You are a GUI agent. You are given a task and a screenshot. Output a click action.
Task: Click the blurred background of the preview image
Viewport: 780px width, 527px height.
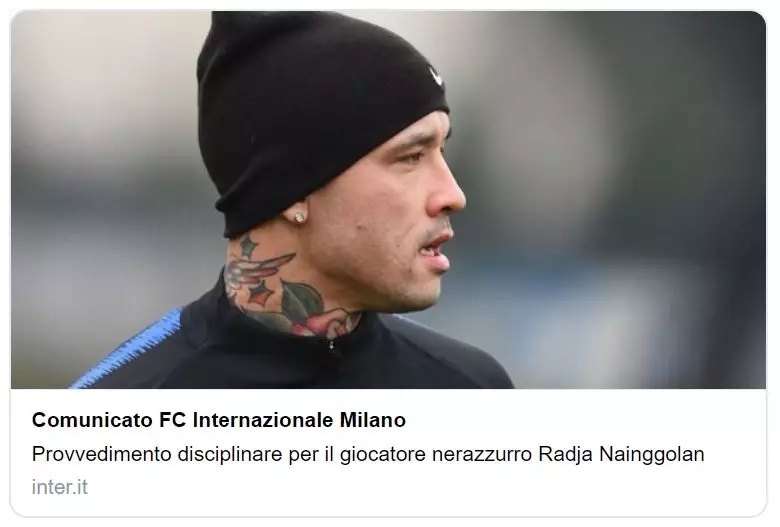(622, 199)
